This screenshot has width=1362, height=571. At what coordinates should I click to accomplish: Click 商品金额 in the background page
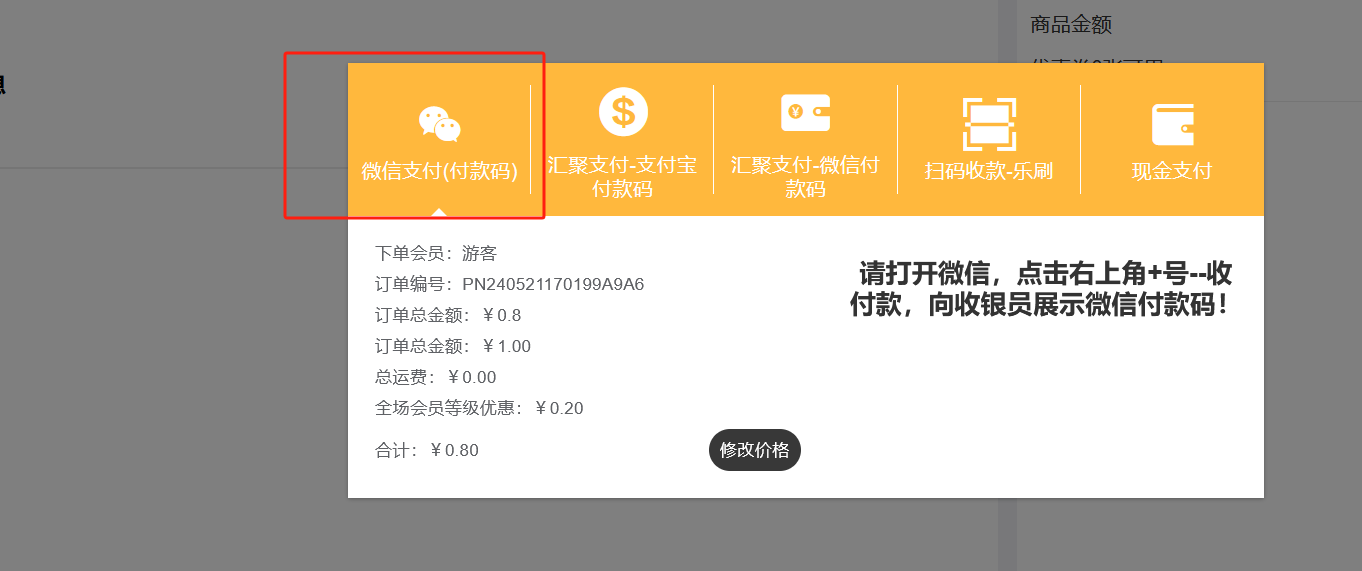pyautogui.click(x=1071, y=25)
